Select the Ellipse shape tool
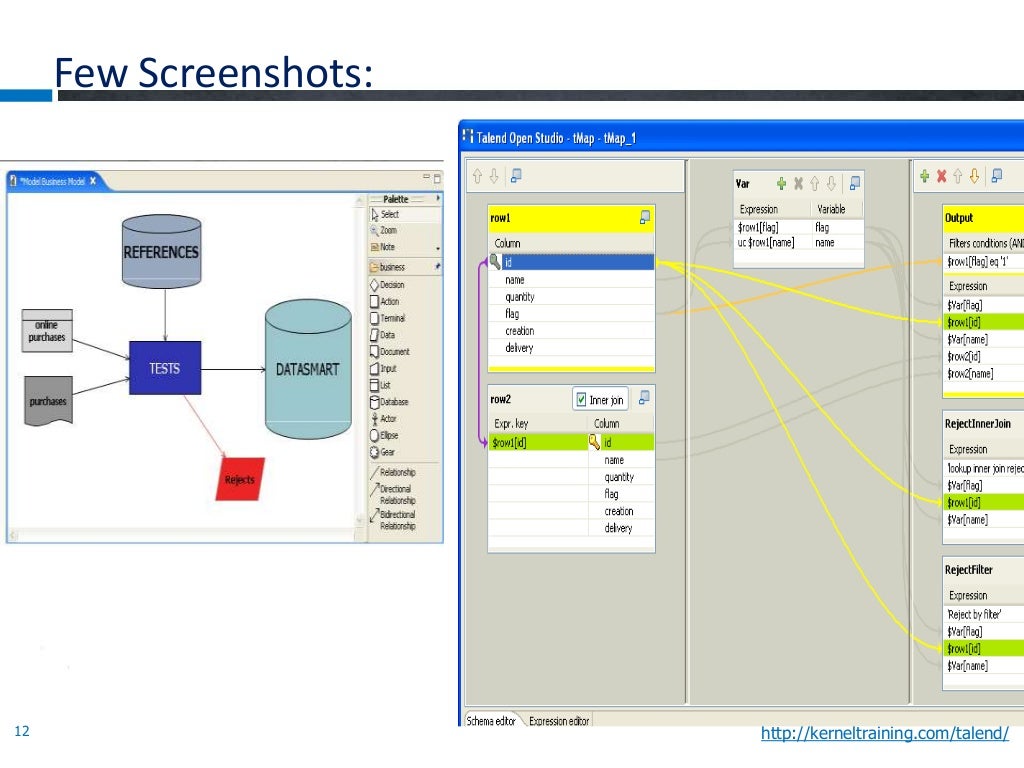Image resolution: width=1024 pixels, height=768 pixels. click(384, 435)
